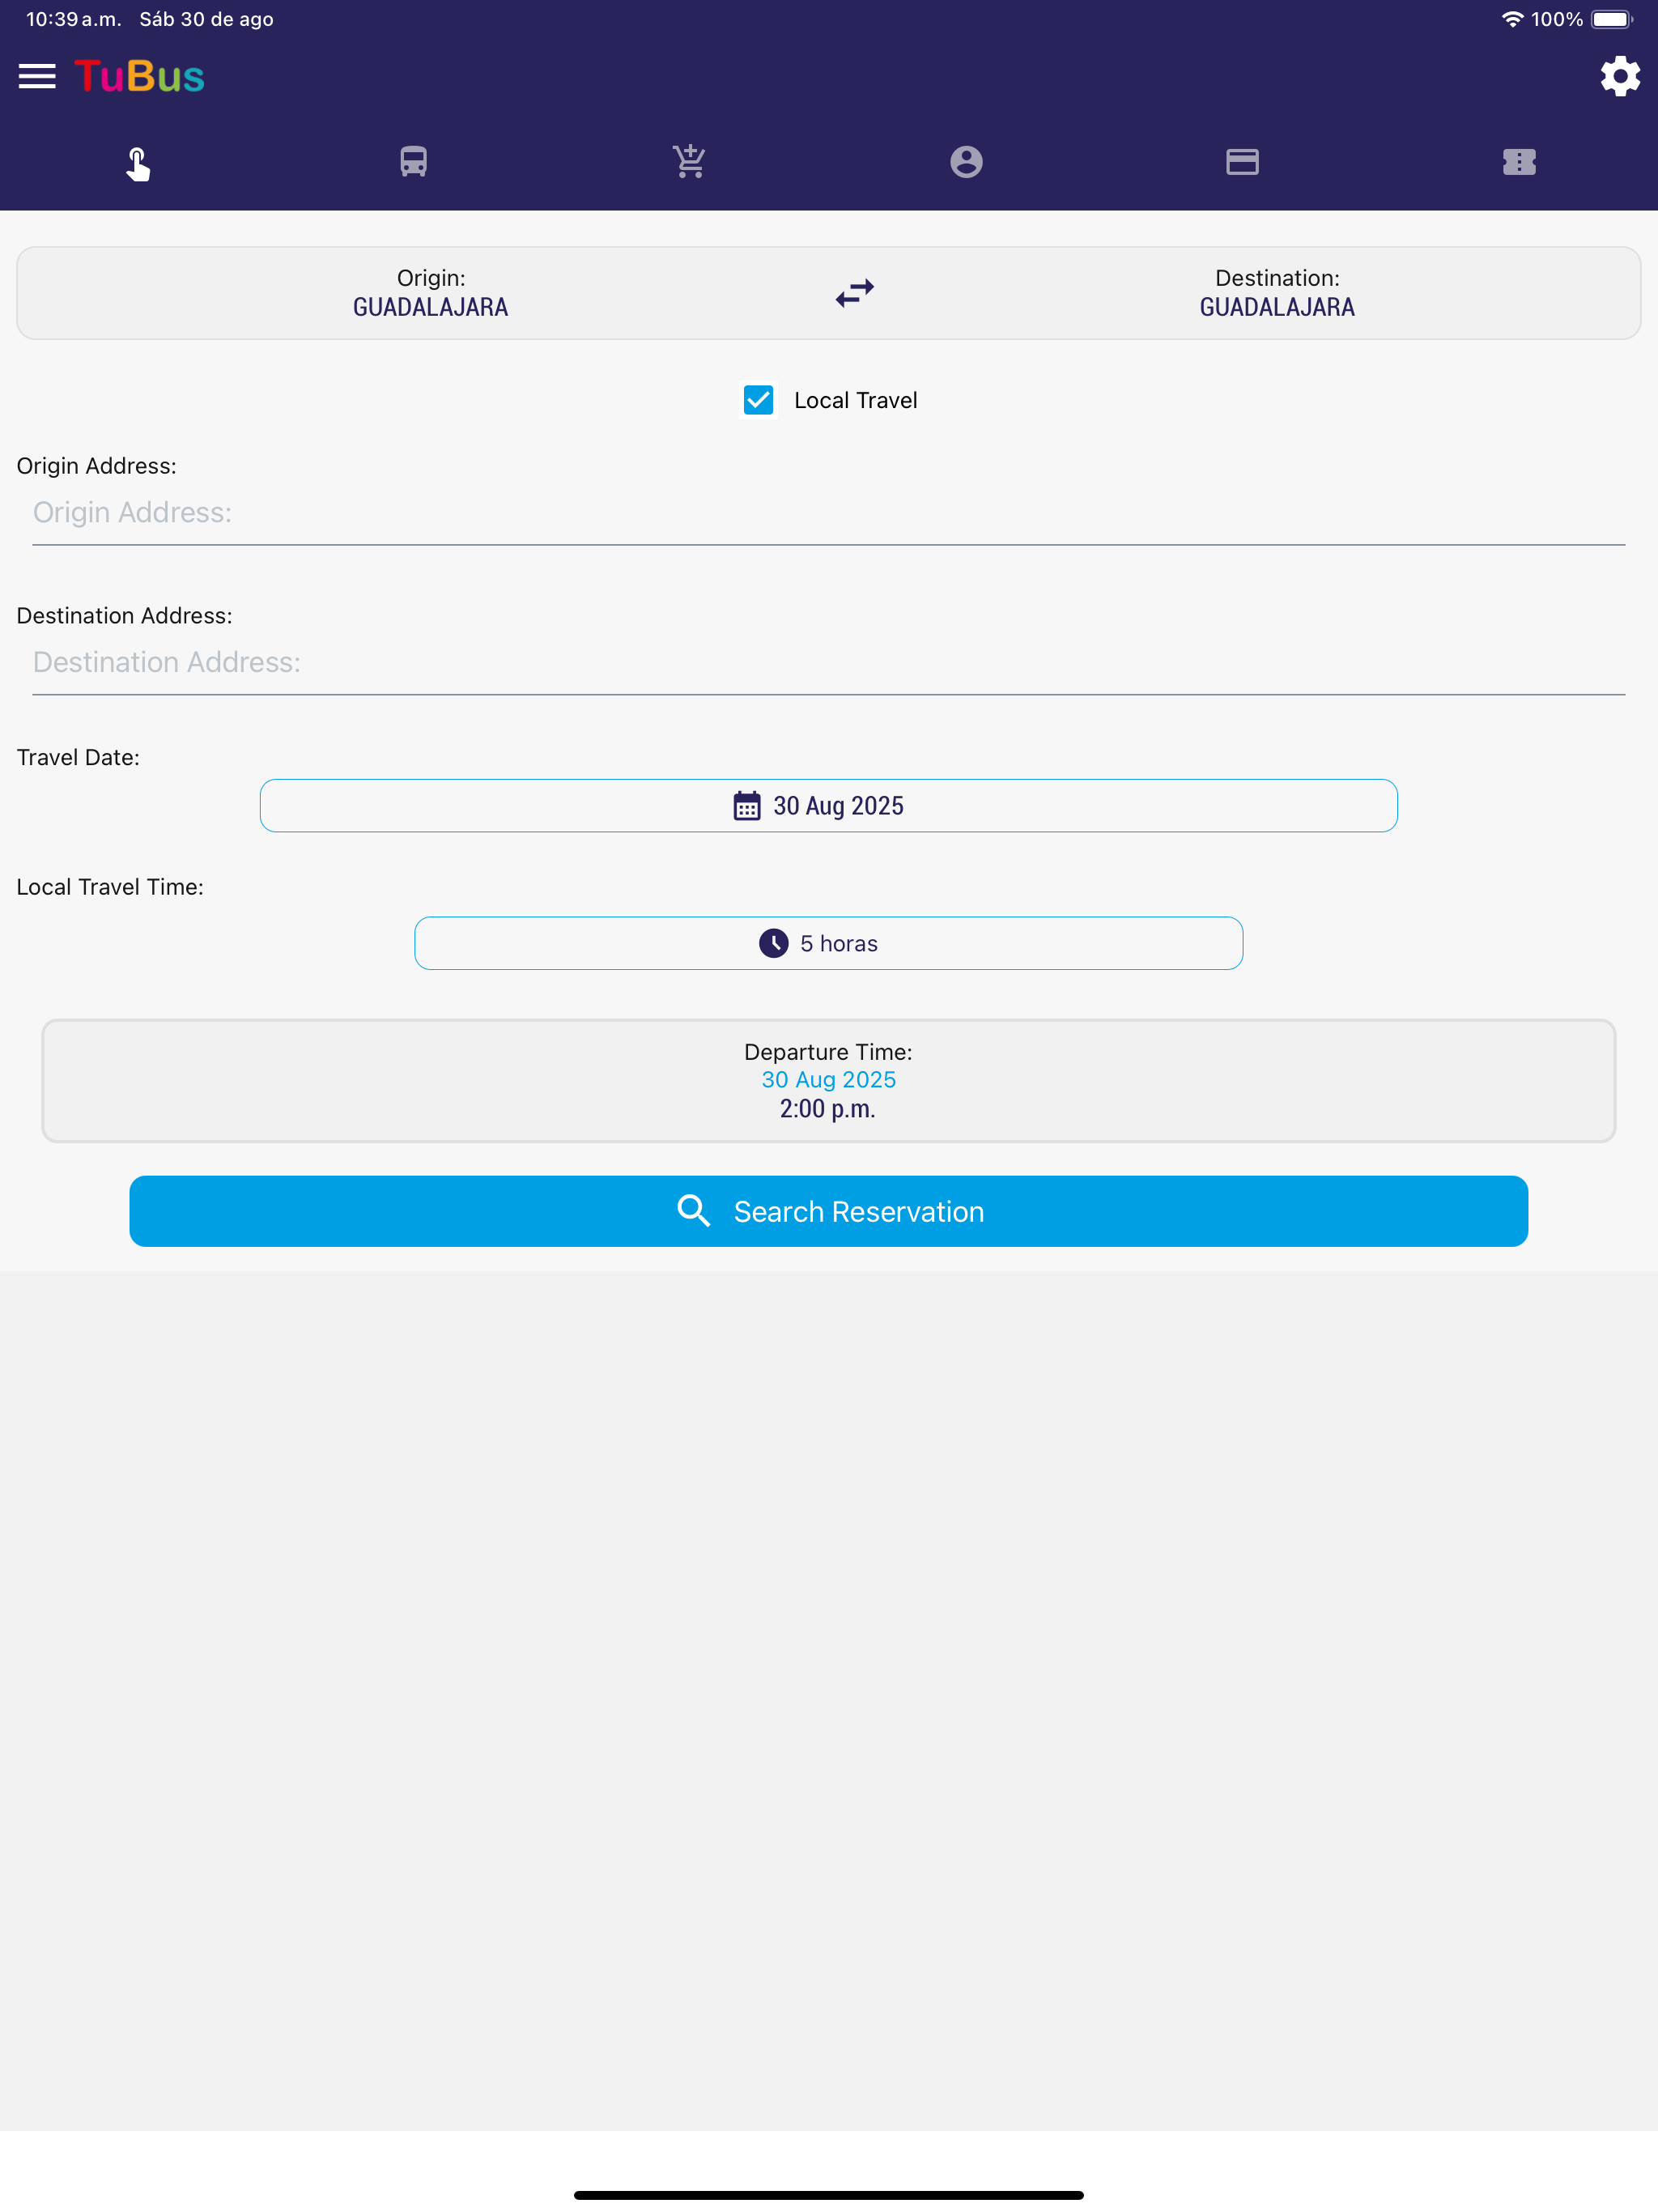Uncheck the Local Travel checkbox
1658x2212 pixels.
click(x=758, y=400)
